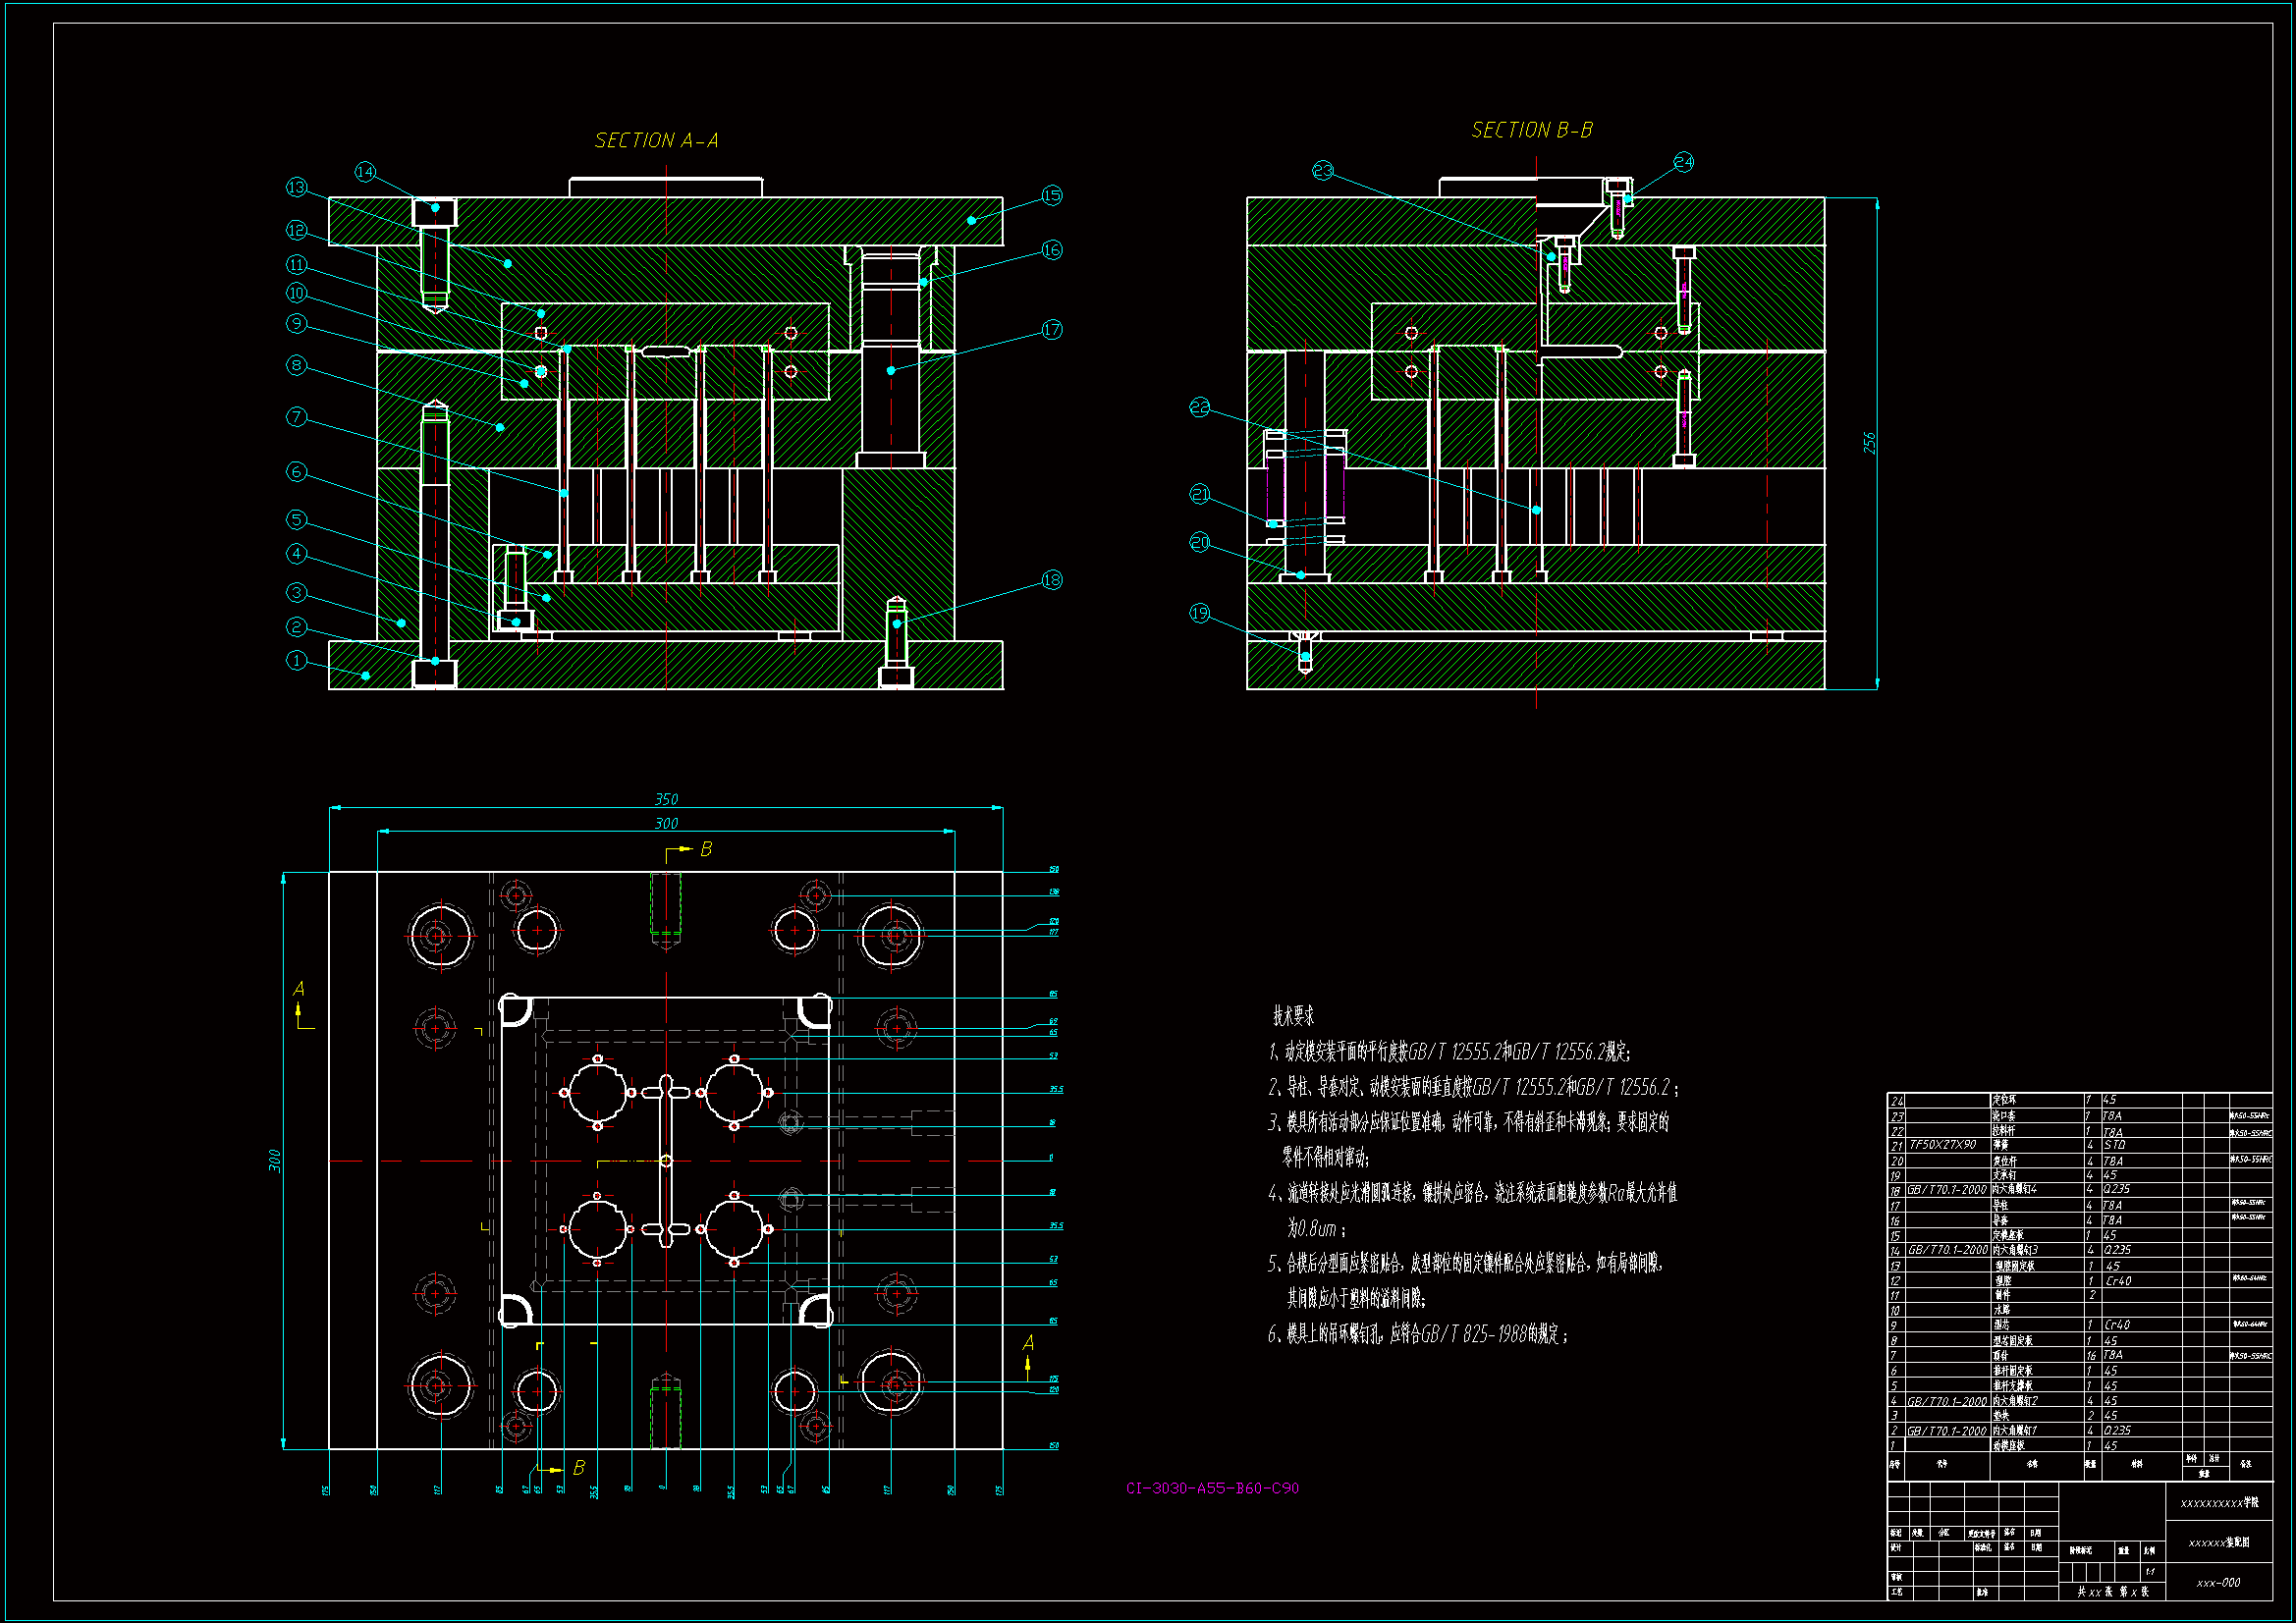The height and width of the screenshot is (1623, 2296).
Task: Select part balloon number 14
Action: pyautogui.click(x=365, y=172)
